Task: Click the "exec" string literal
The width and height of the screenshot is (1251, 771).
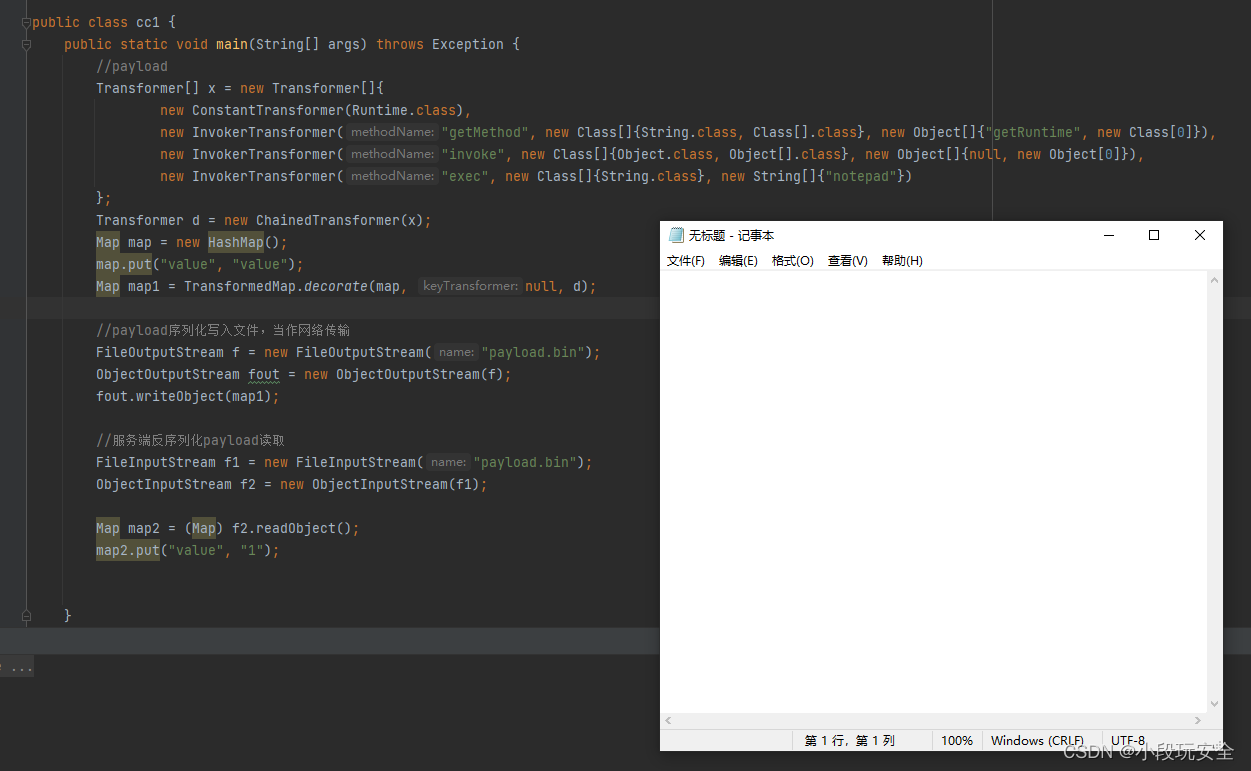Action: pyautogui.click(x=464, y=176)
